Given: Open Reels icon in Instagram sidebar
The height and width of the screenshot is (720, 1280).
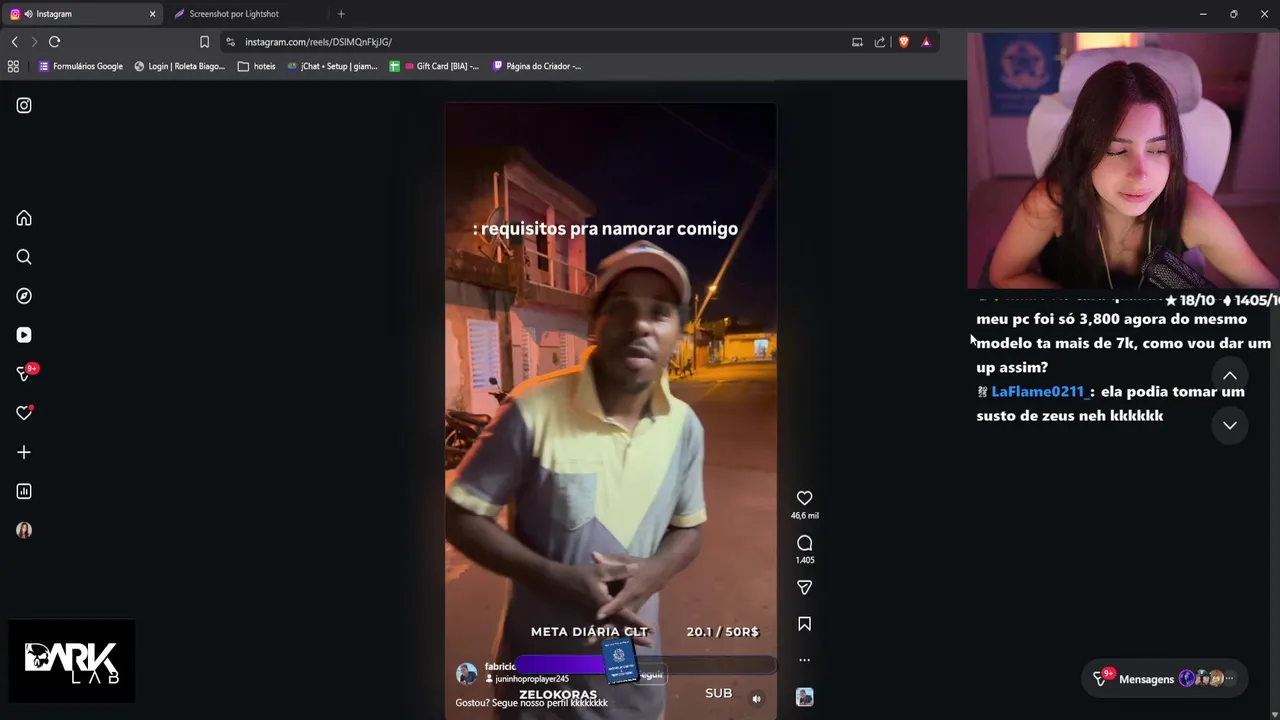Looking at the screenshot, I should coord(24,335).
